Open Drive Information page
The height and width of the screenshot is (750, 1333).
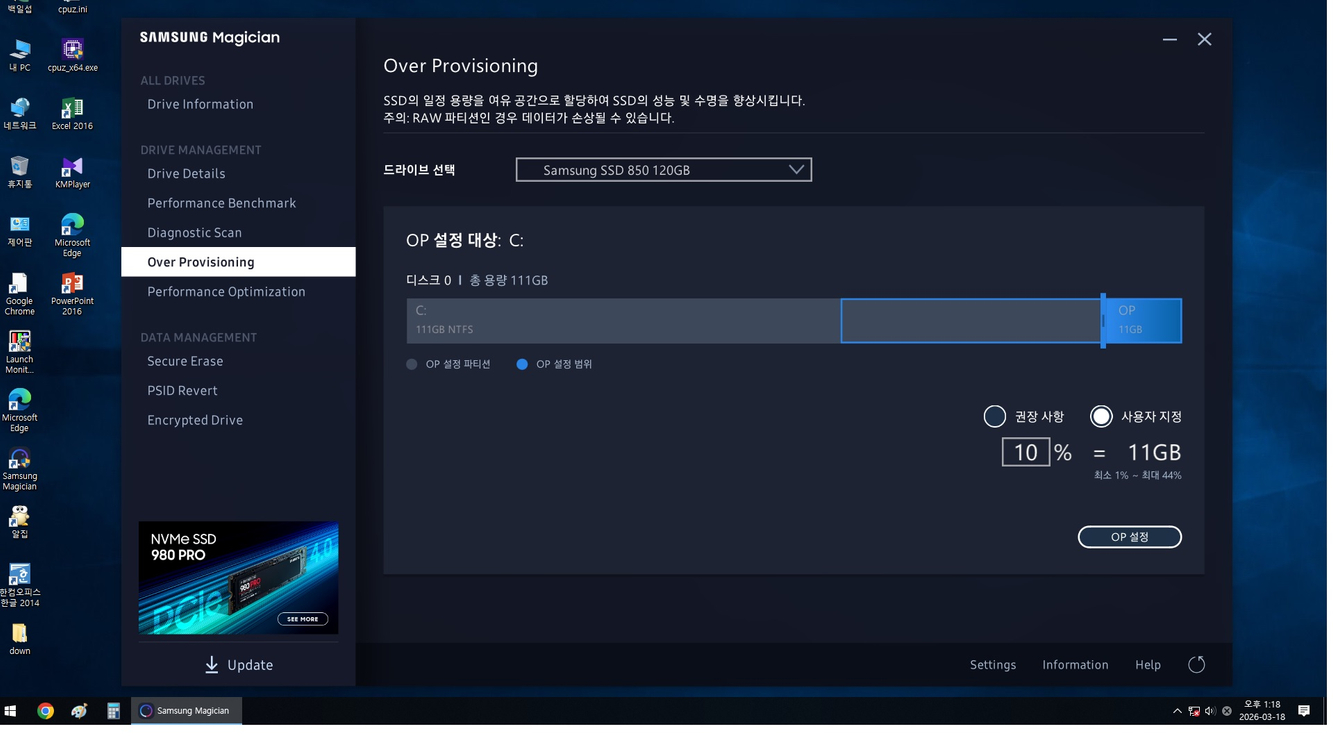point(201,105)
